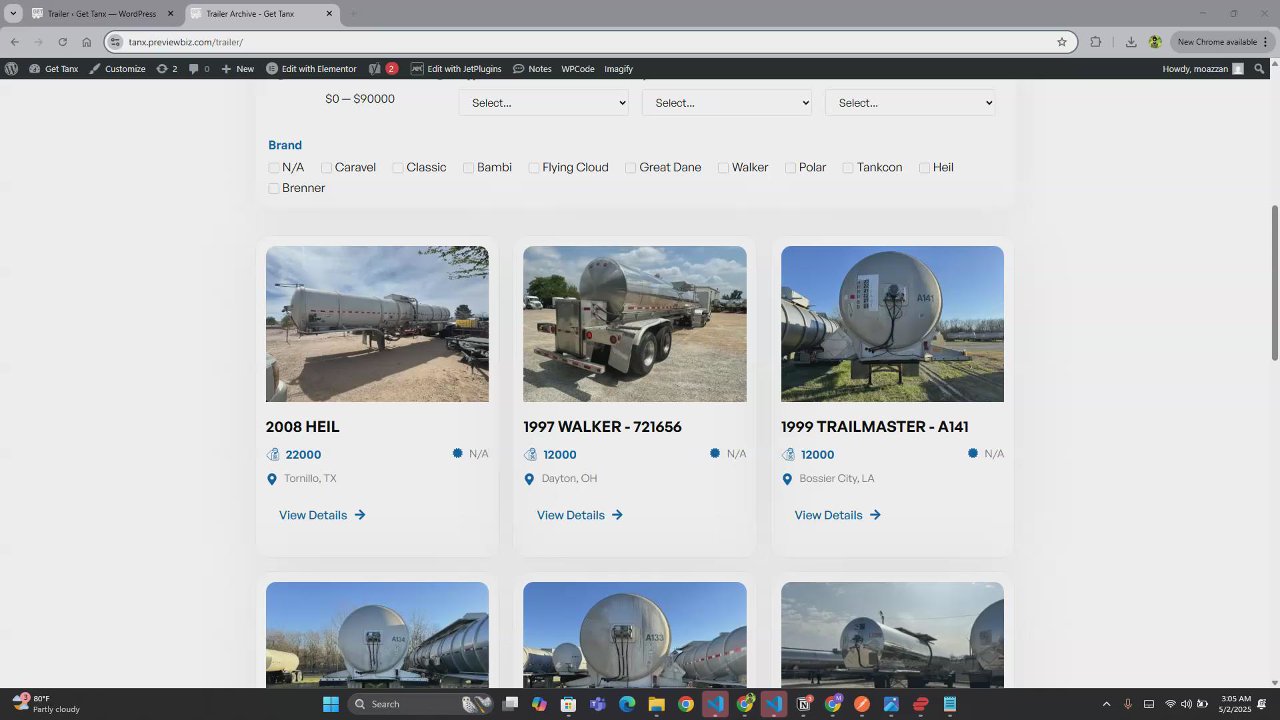Open the 1997 WALKER - 721656 trailer photo
The height and width of the screenshot is (720, 1280).
click(x=635, y=324)
